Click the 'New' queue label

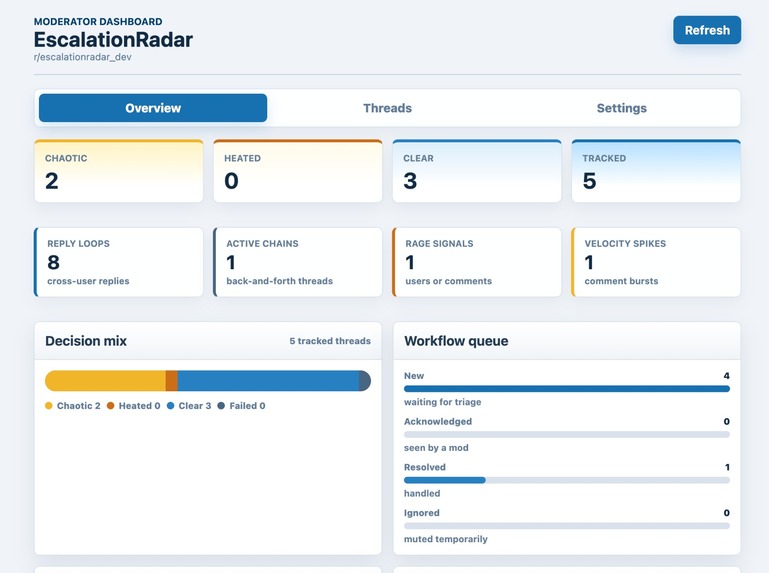414,376
